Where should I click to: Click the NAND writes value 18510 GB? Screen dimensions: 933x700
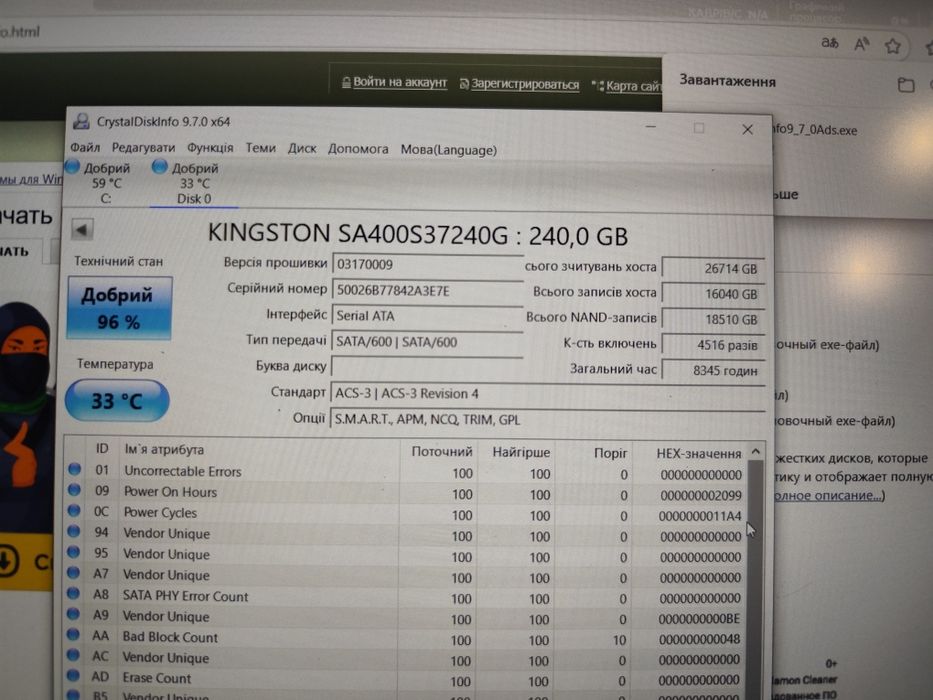point(713,320)
